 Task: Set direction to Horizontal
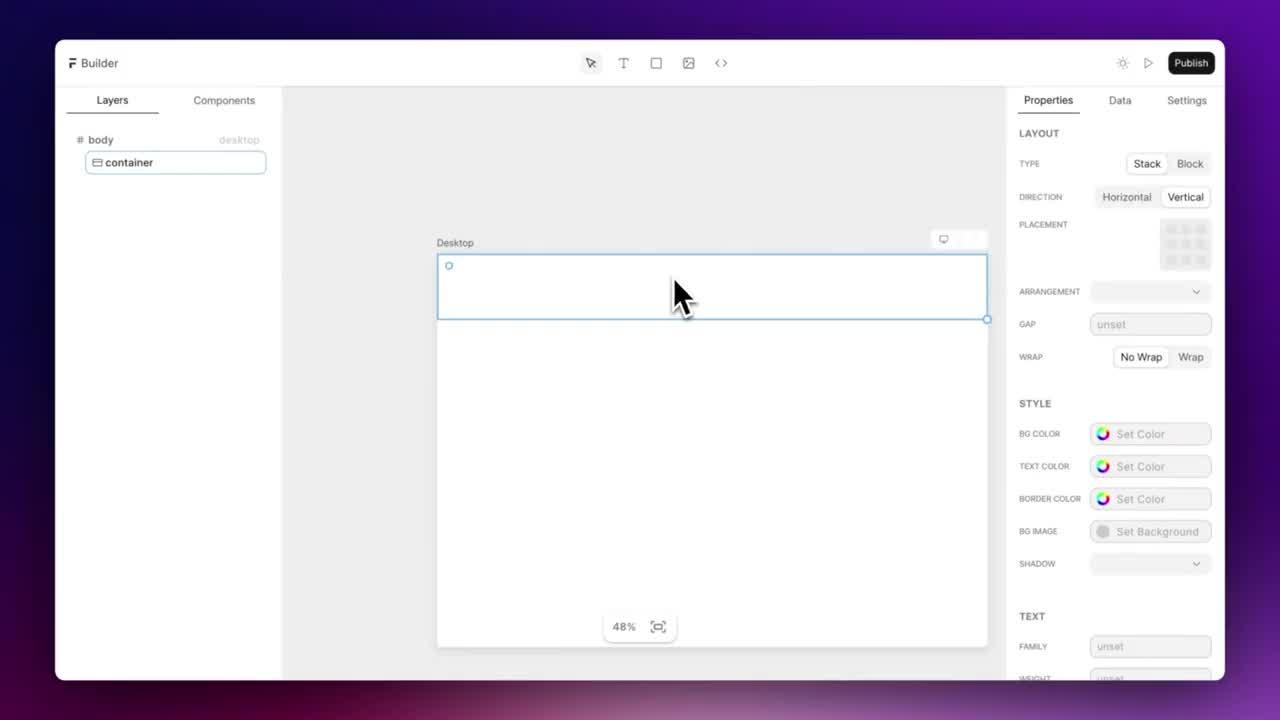pos(1126,197)
